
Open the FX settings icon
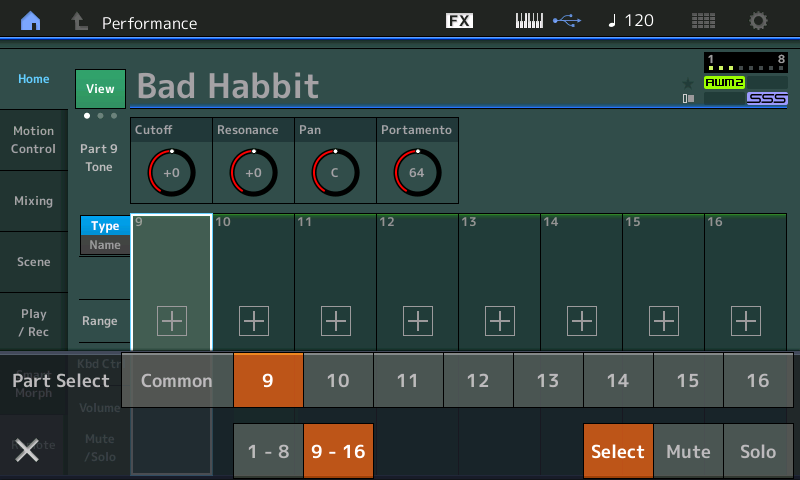tap(459, 21)
